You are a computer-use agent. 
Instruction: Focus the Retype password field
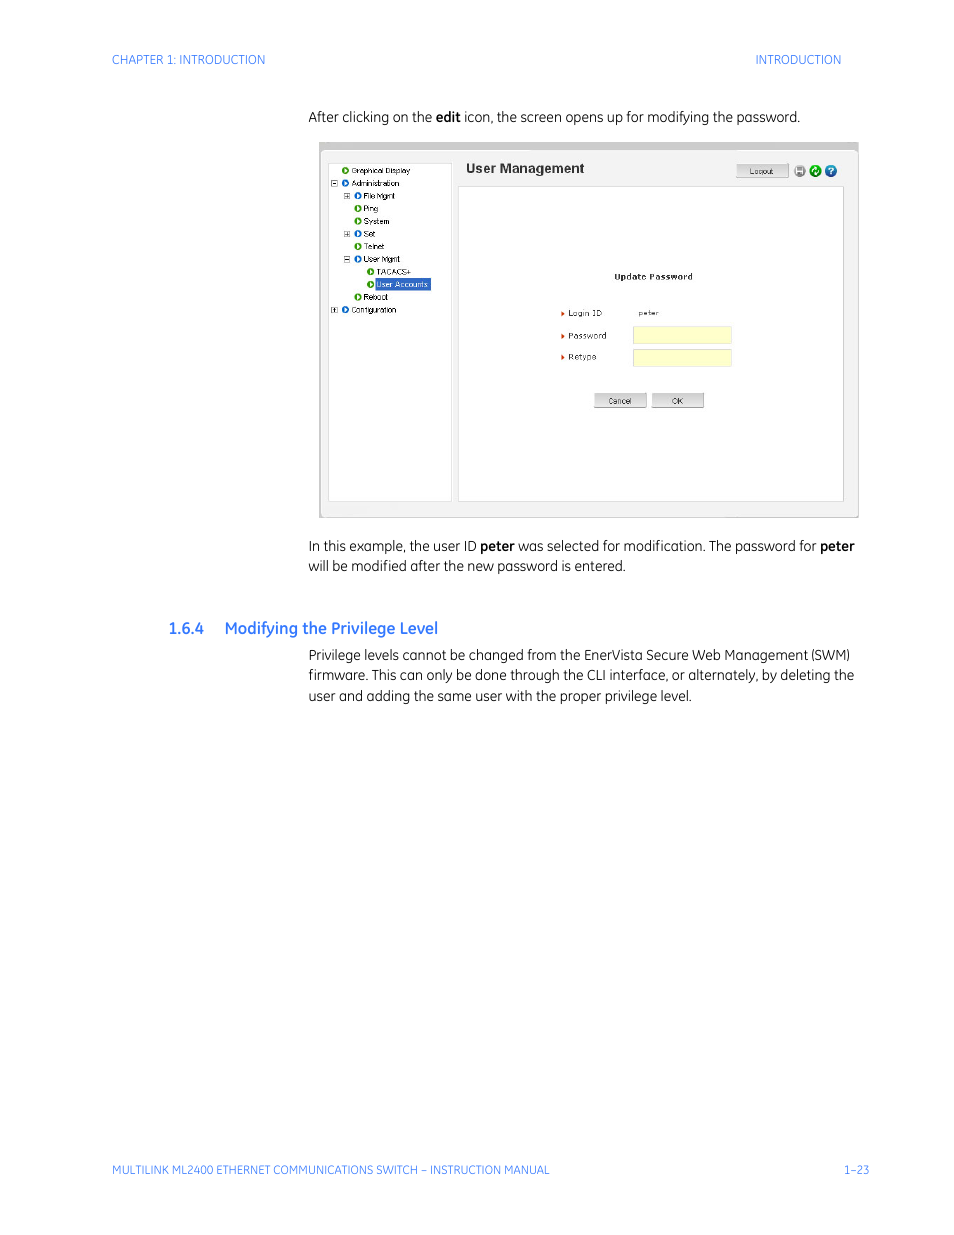(682, 358)
